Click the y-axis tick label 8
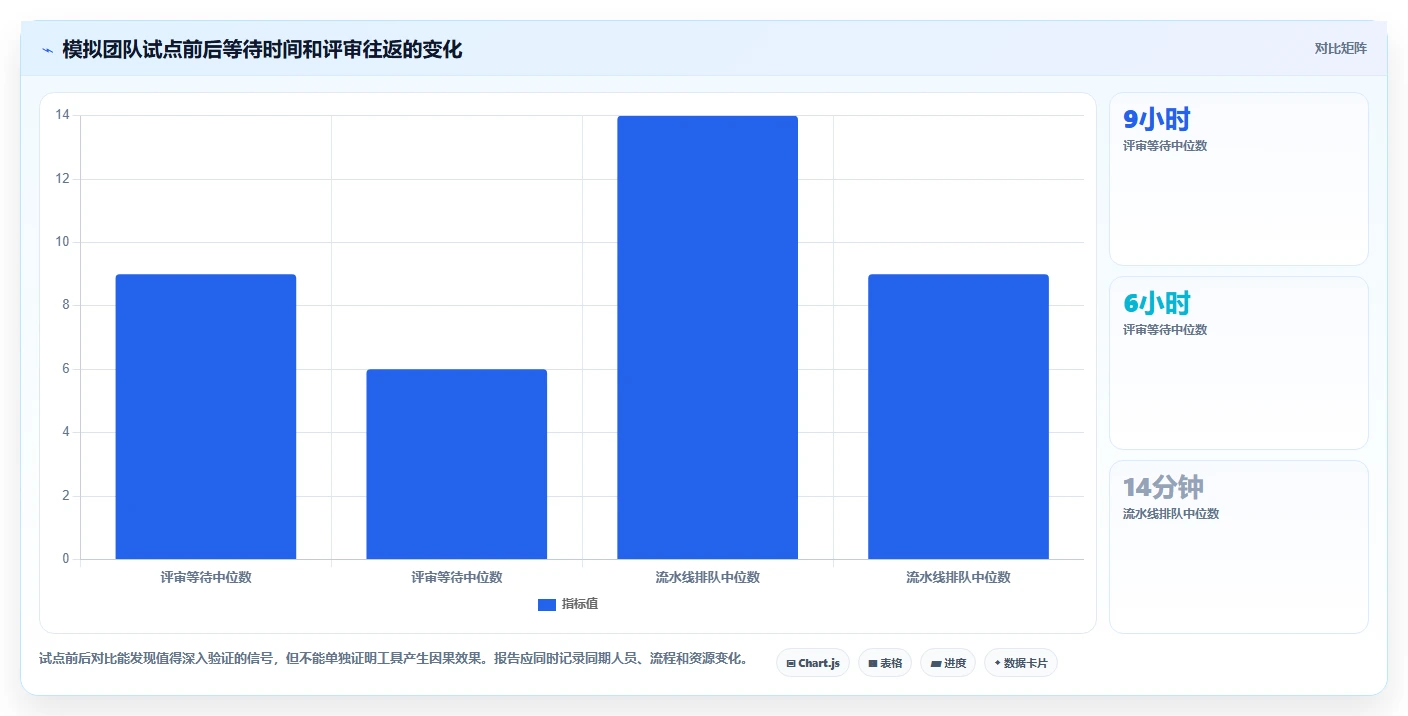Viewport: 1408px width, 716px height. coord(66,306)
